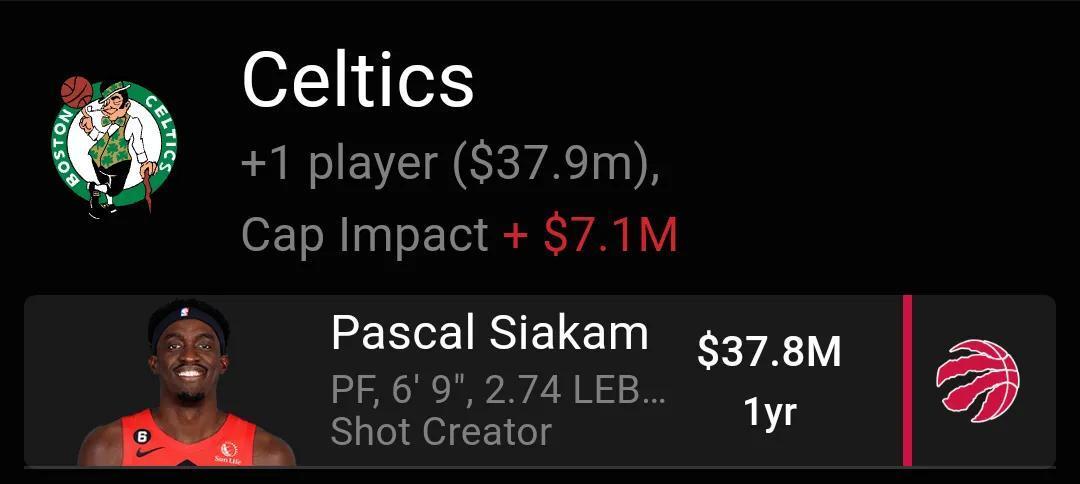
Task: Click the Cap Impact label
Action: (x=364, y=235)
